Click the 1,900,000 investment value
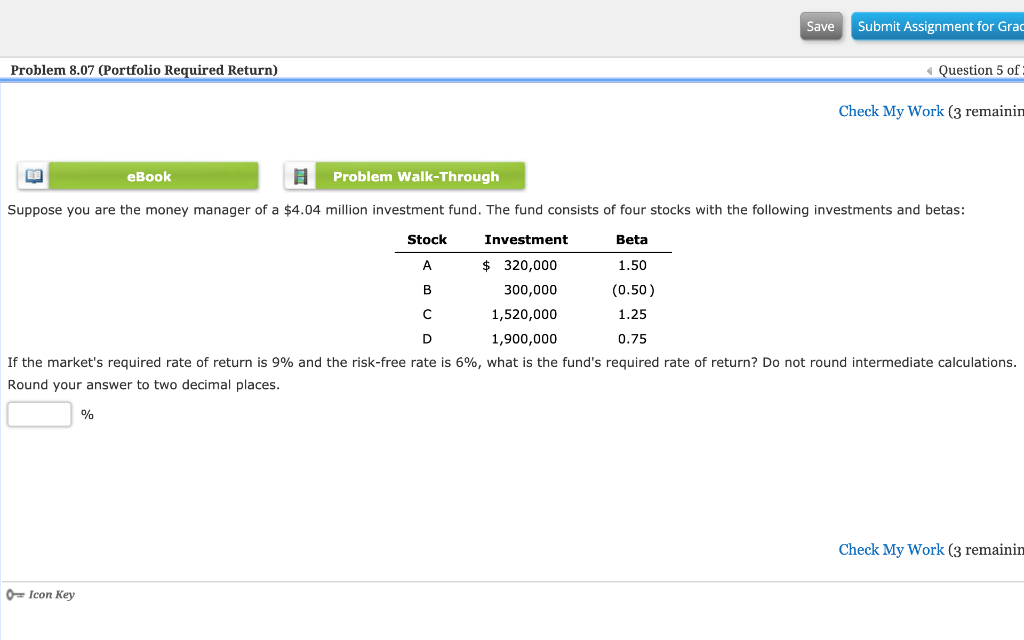Viewport: 1024px width, 640px height. (x=524, y=339)
